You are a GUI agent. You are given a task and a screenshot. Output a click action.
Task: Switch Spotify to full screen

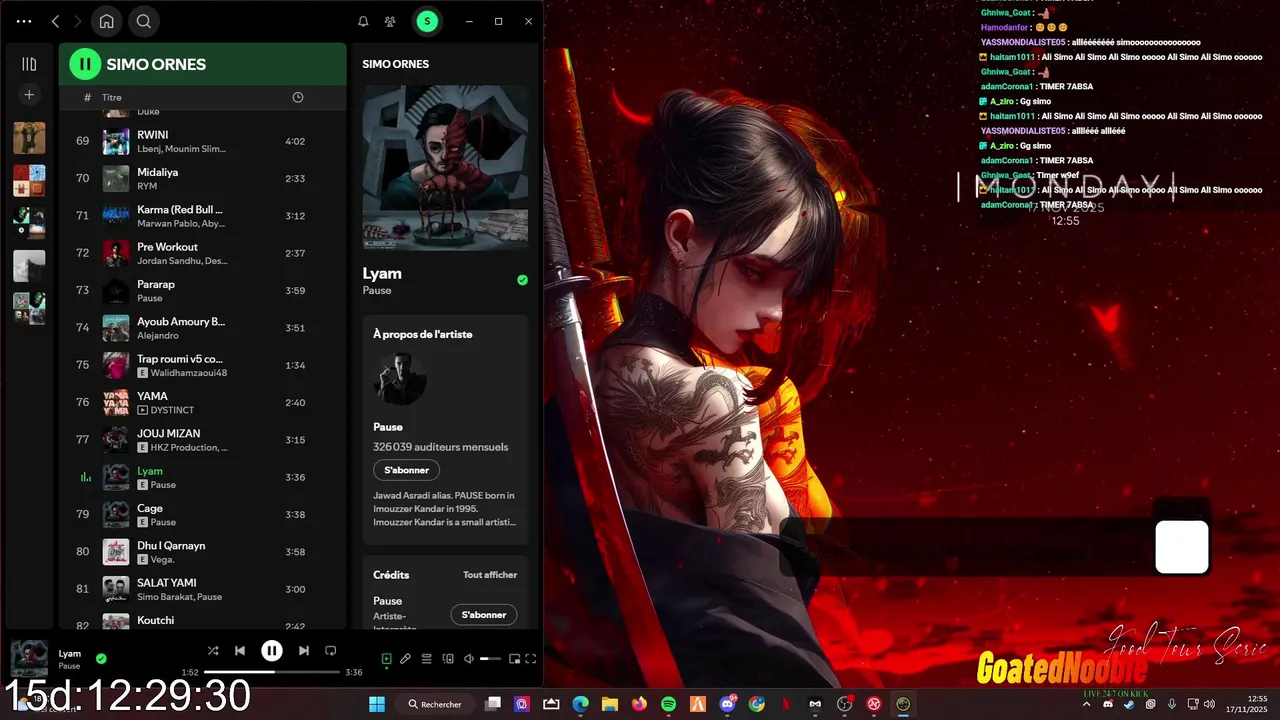pyautogui.click(x=531, y=659)
